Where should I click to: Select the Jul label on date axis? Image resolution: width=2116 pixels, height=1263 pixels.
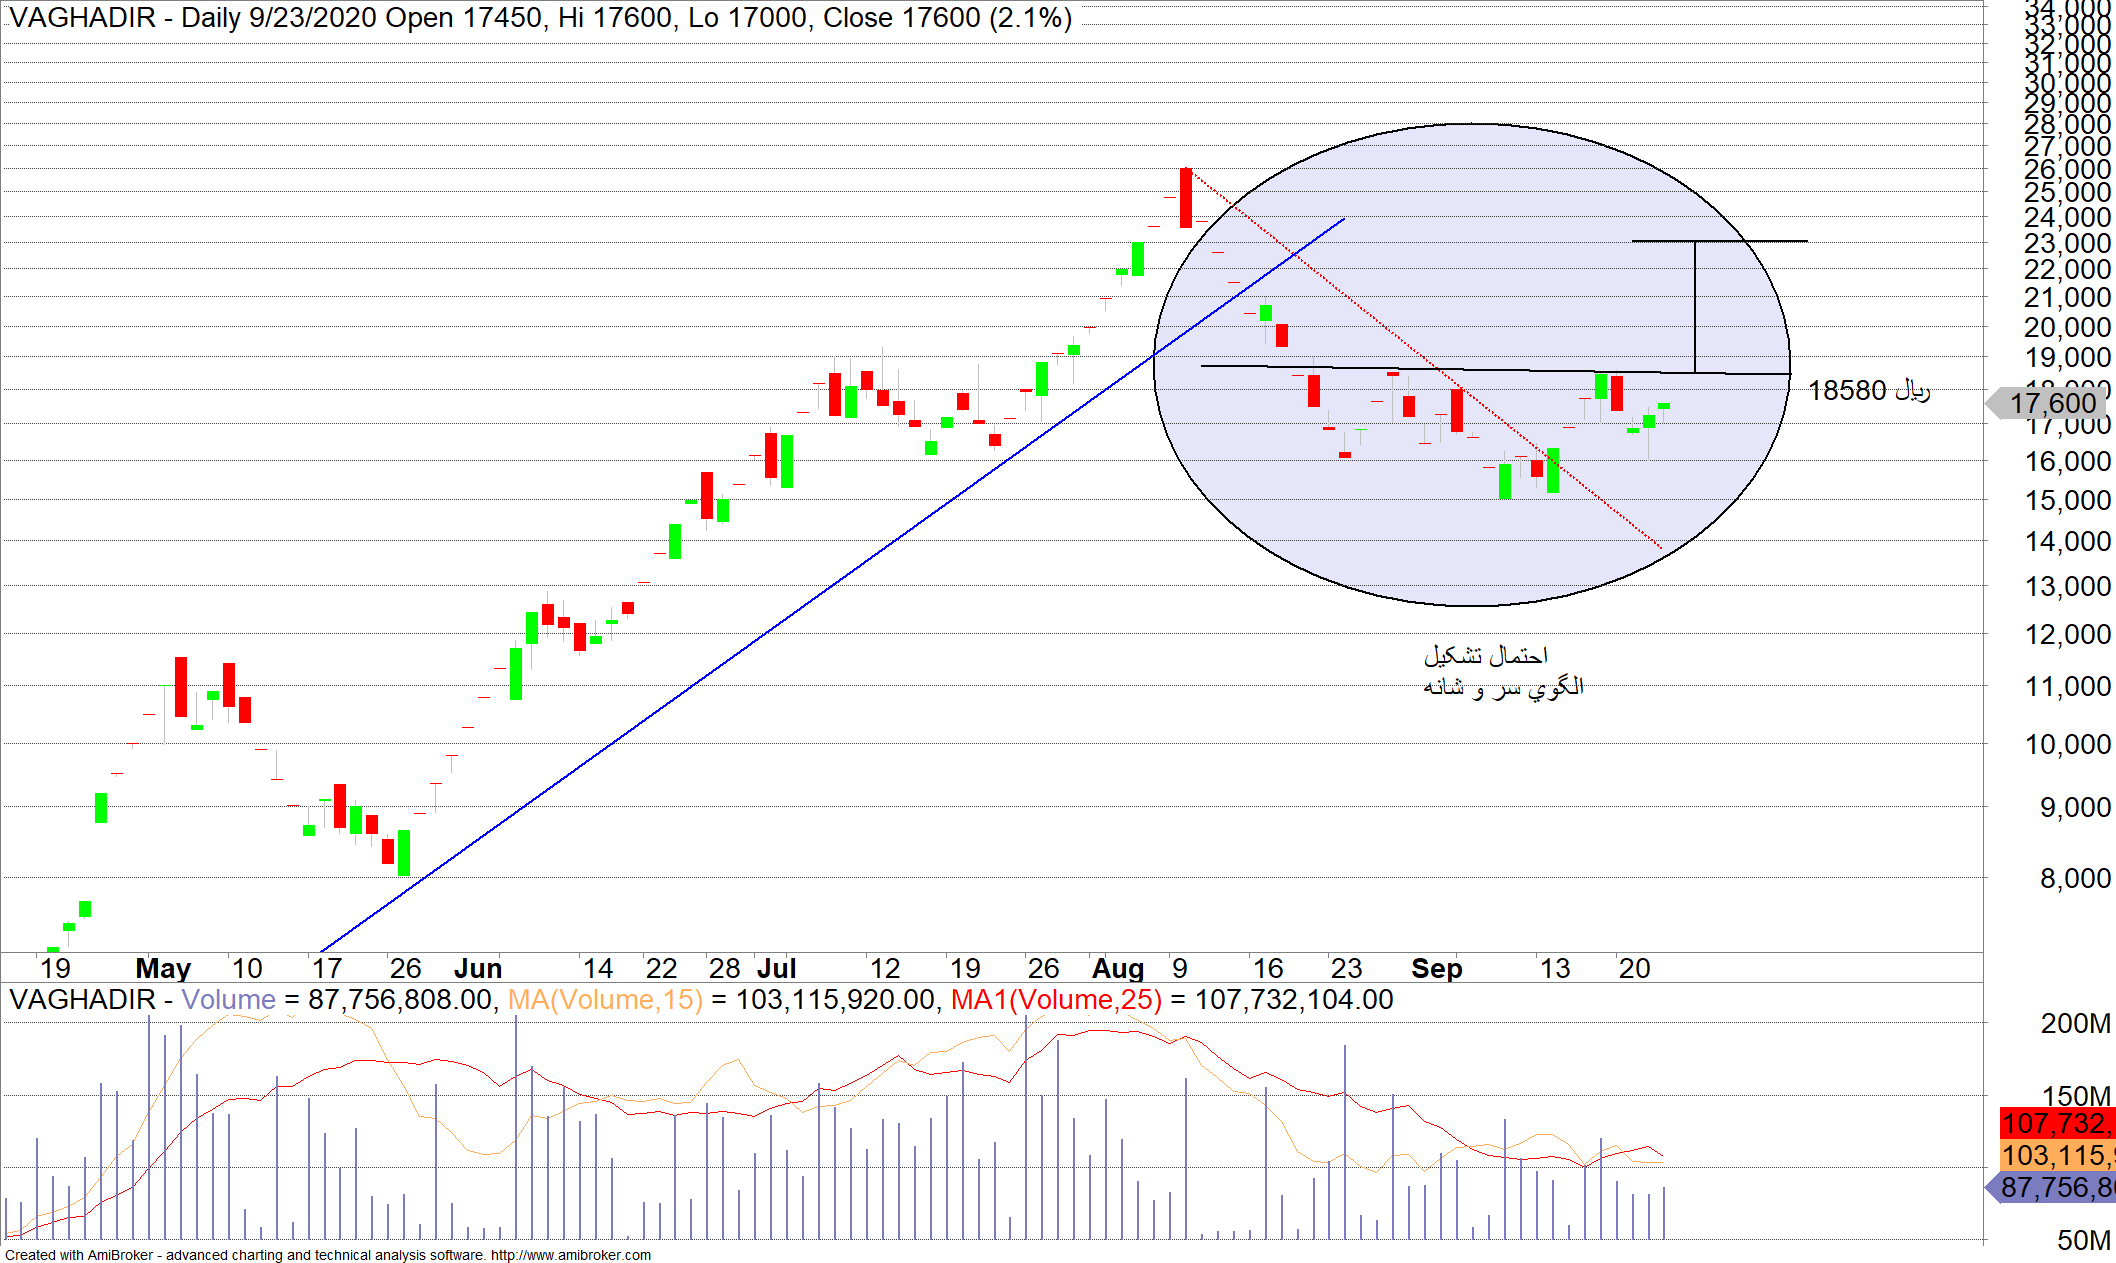[776, 968]
